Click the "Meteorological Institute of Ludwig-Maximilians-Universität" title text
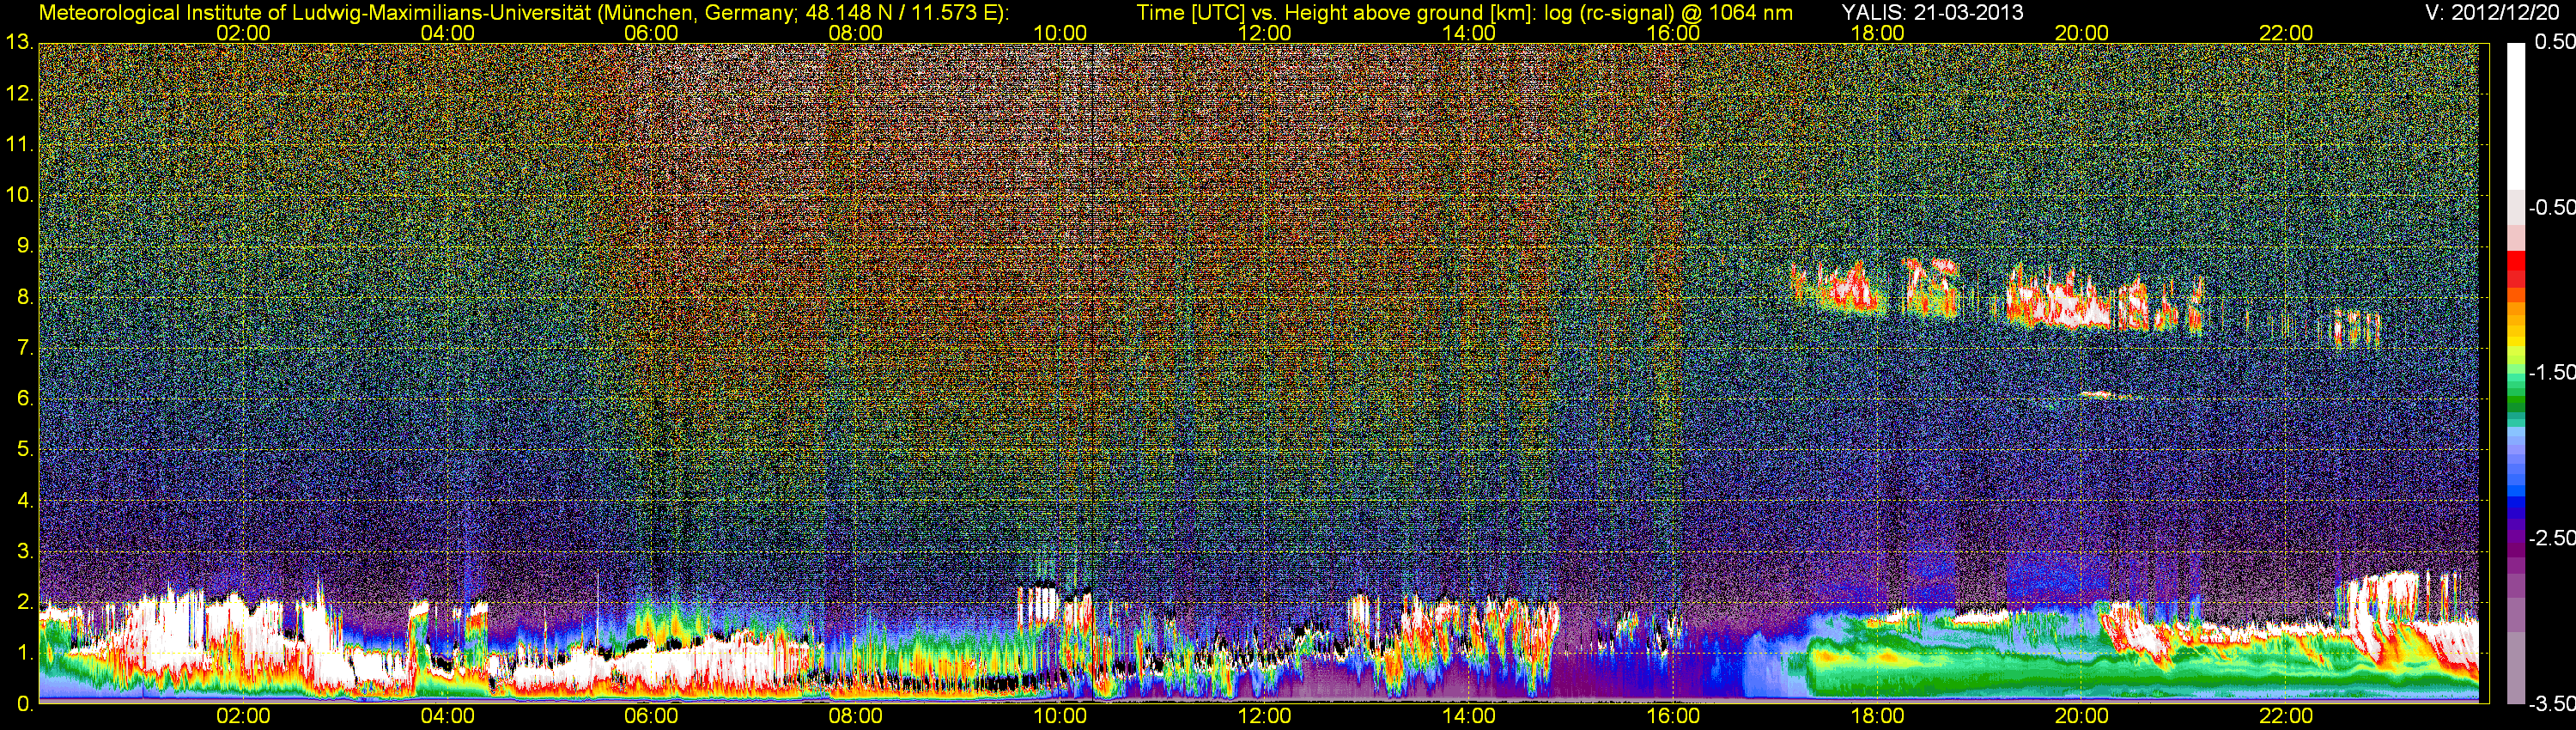2576x730 pixels. 314,12
